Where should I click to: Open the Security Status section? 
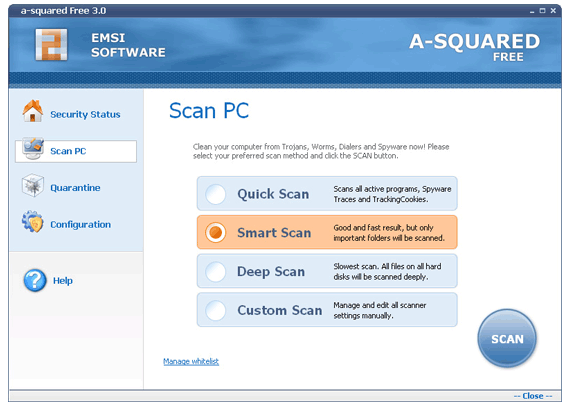click(85, 114)
